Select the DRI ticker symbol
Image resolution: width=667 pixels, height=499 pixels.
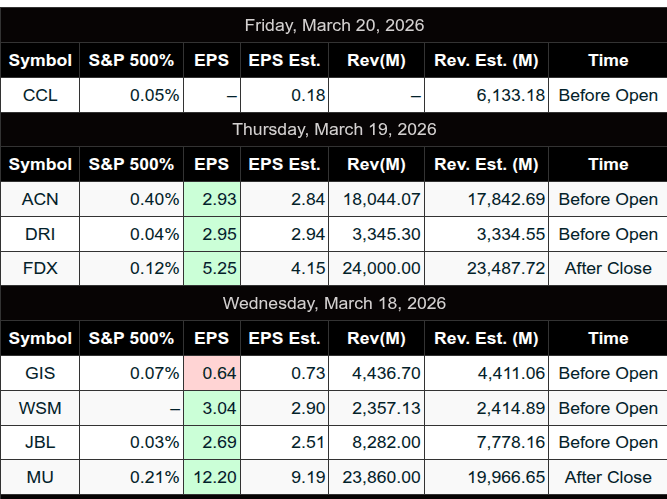pyautogui.click(x=40, y=234)
